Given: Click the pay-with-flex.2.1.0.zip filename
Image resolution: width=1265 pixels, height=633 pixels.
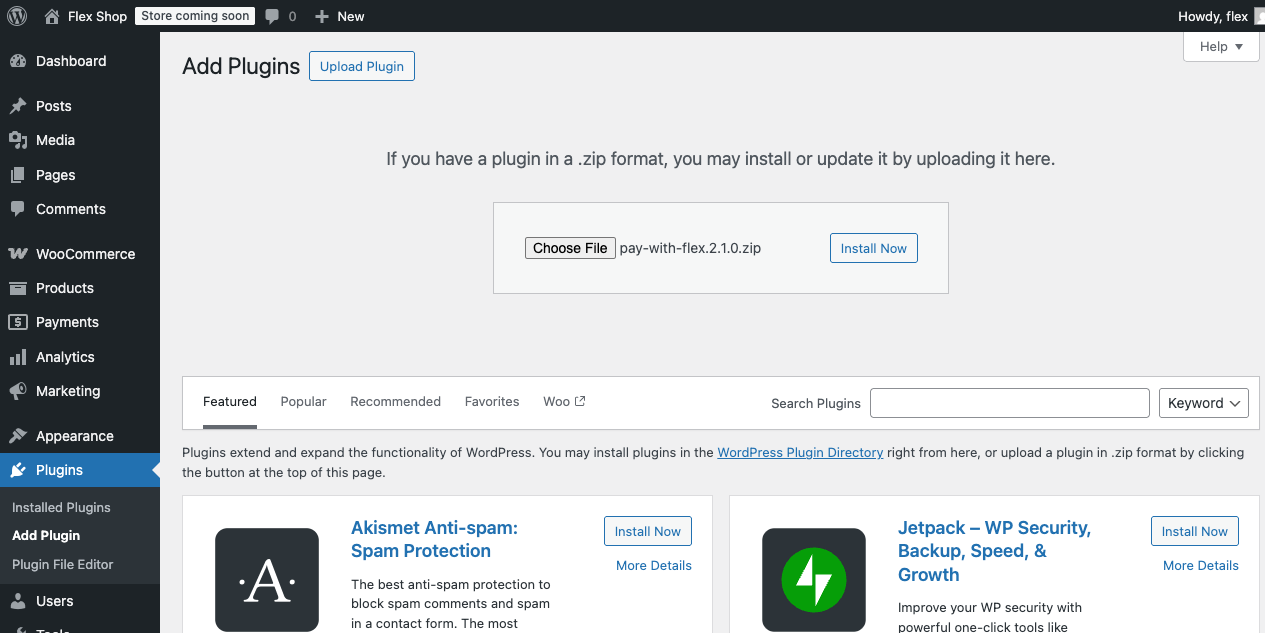Looking at the screenshot, I should tap(690, 248).
